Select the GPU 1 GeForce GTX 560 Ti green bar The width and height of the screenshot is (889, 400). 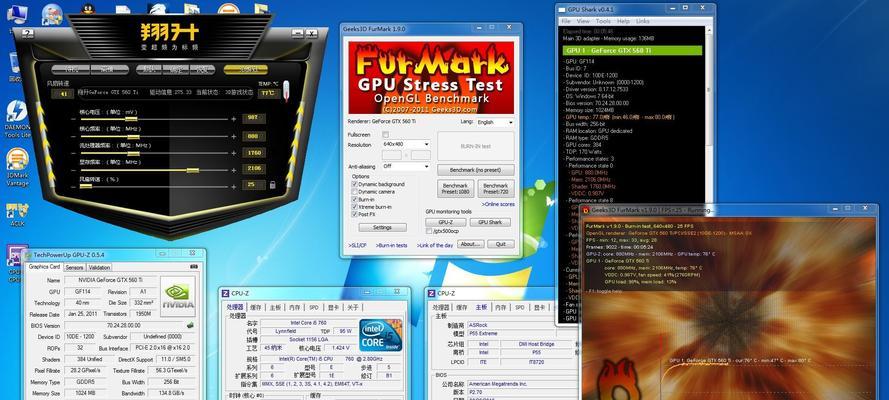pyautogui.click(x=632, y=50)
